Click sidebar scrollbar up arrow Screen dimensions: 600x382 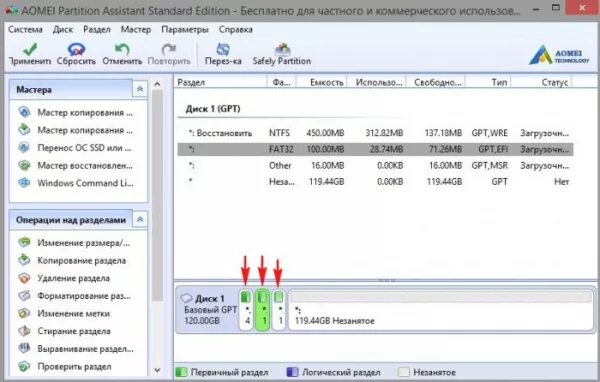tap(157, 84)
